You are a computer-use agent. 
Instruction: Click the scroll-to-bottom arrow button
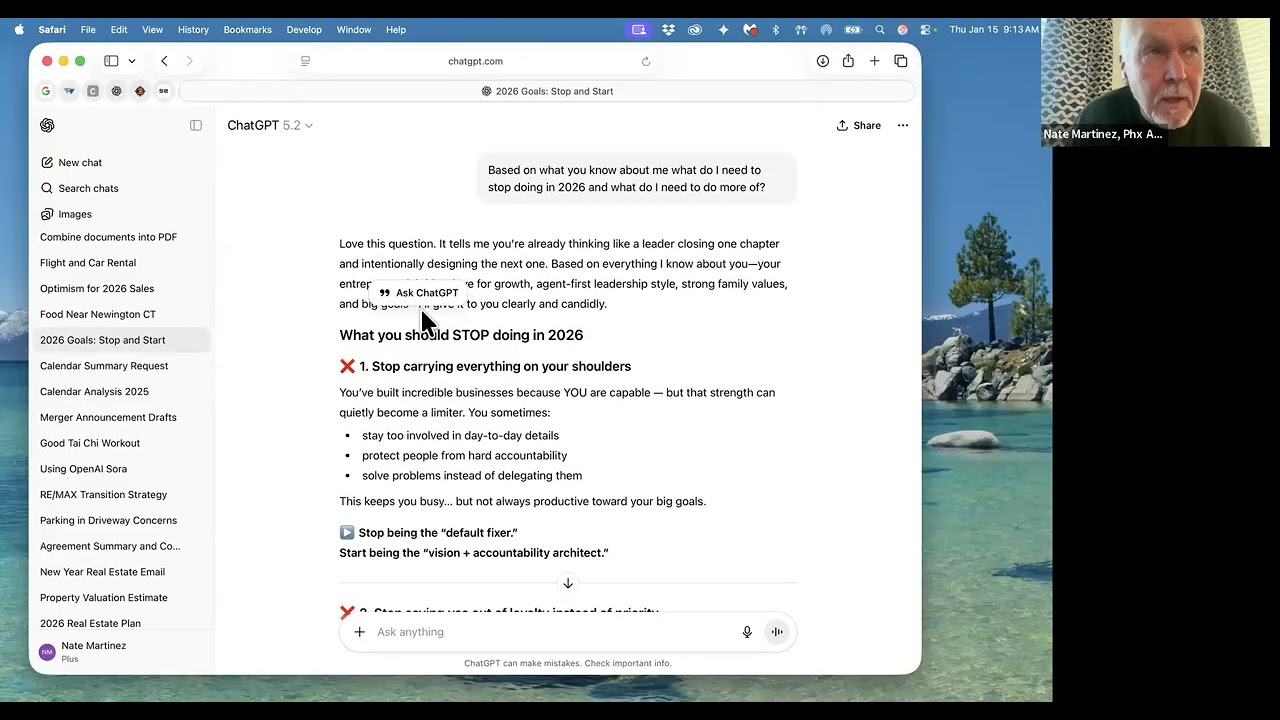click(568, 583)
